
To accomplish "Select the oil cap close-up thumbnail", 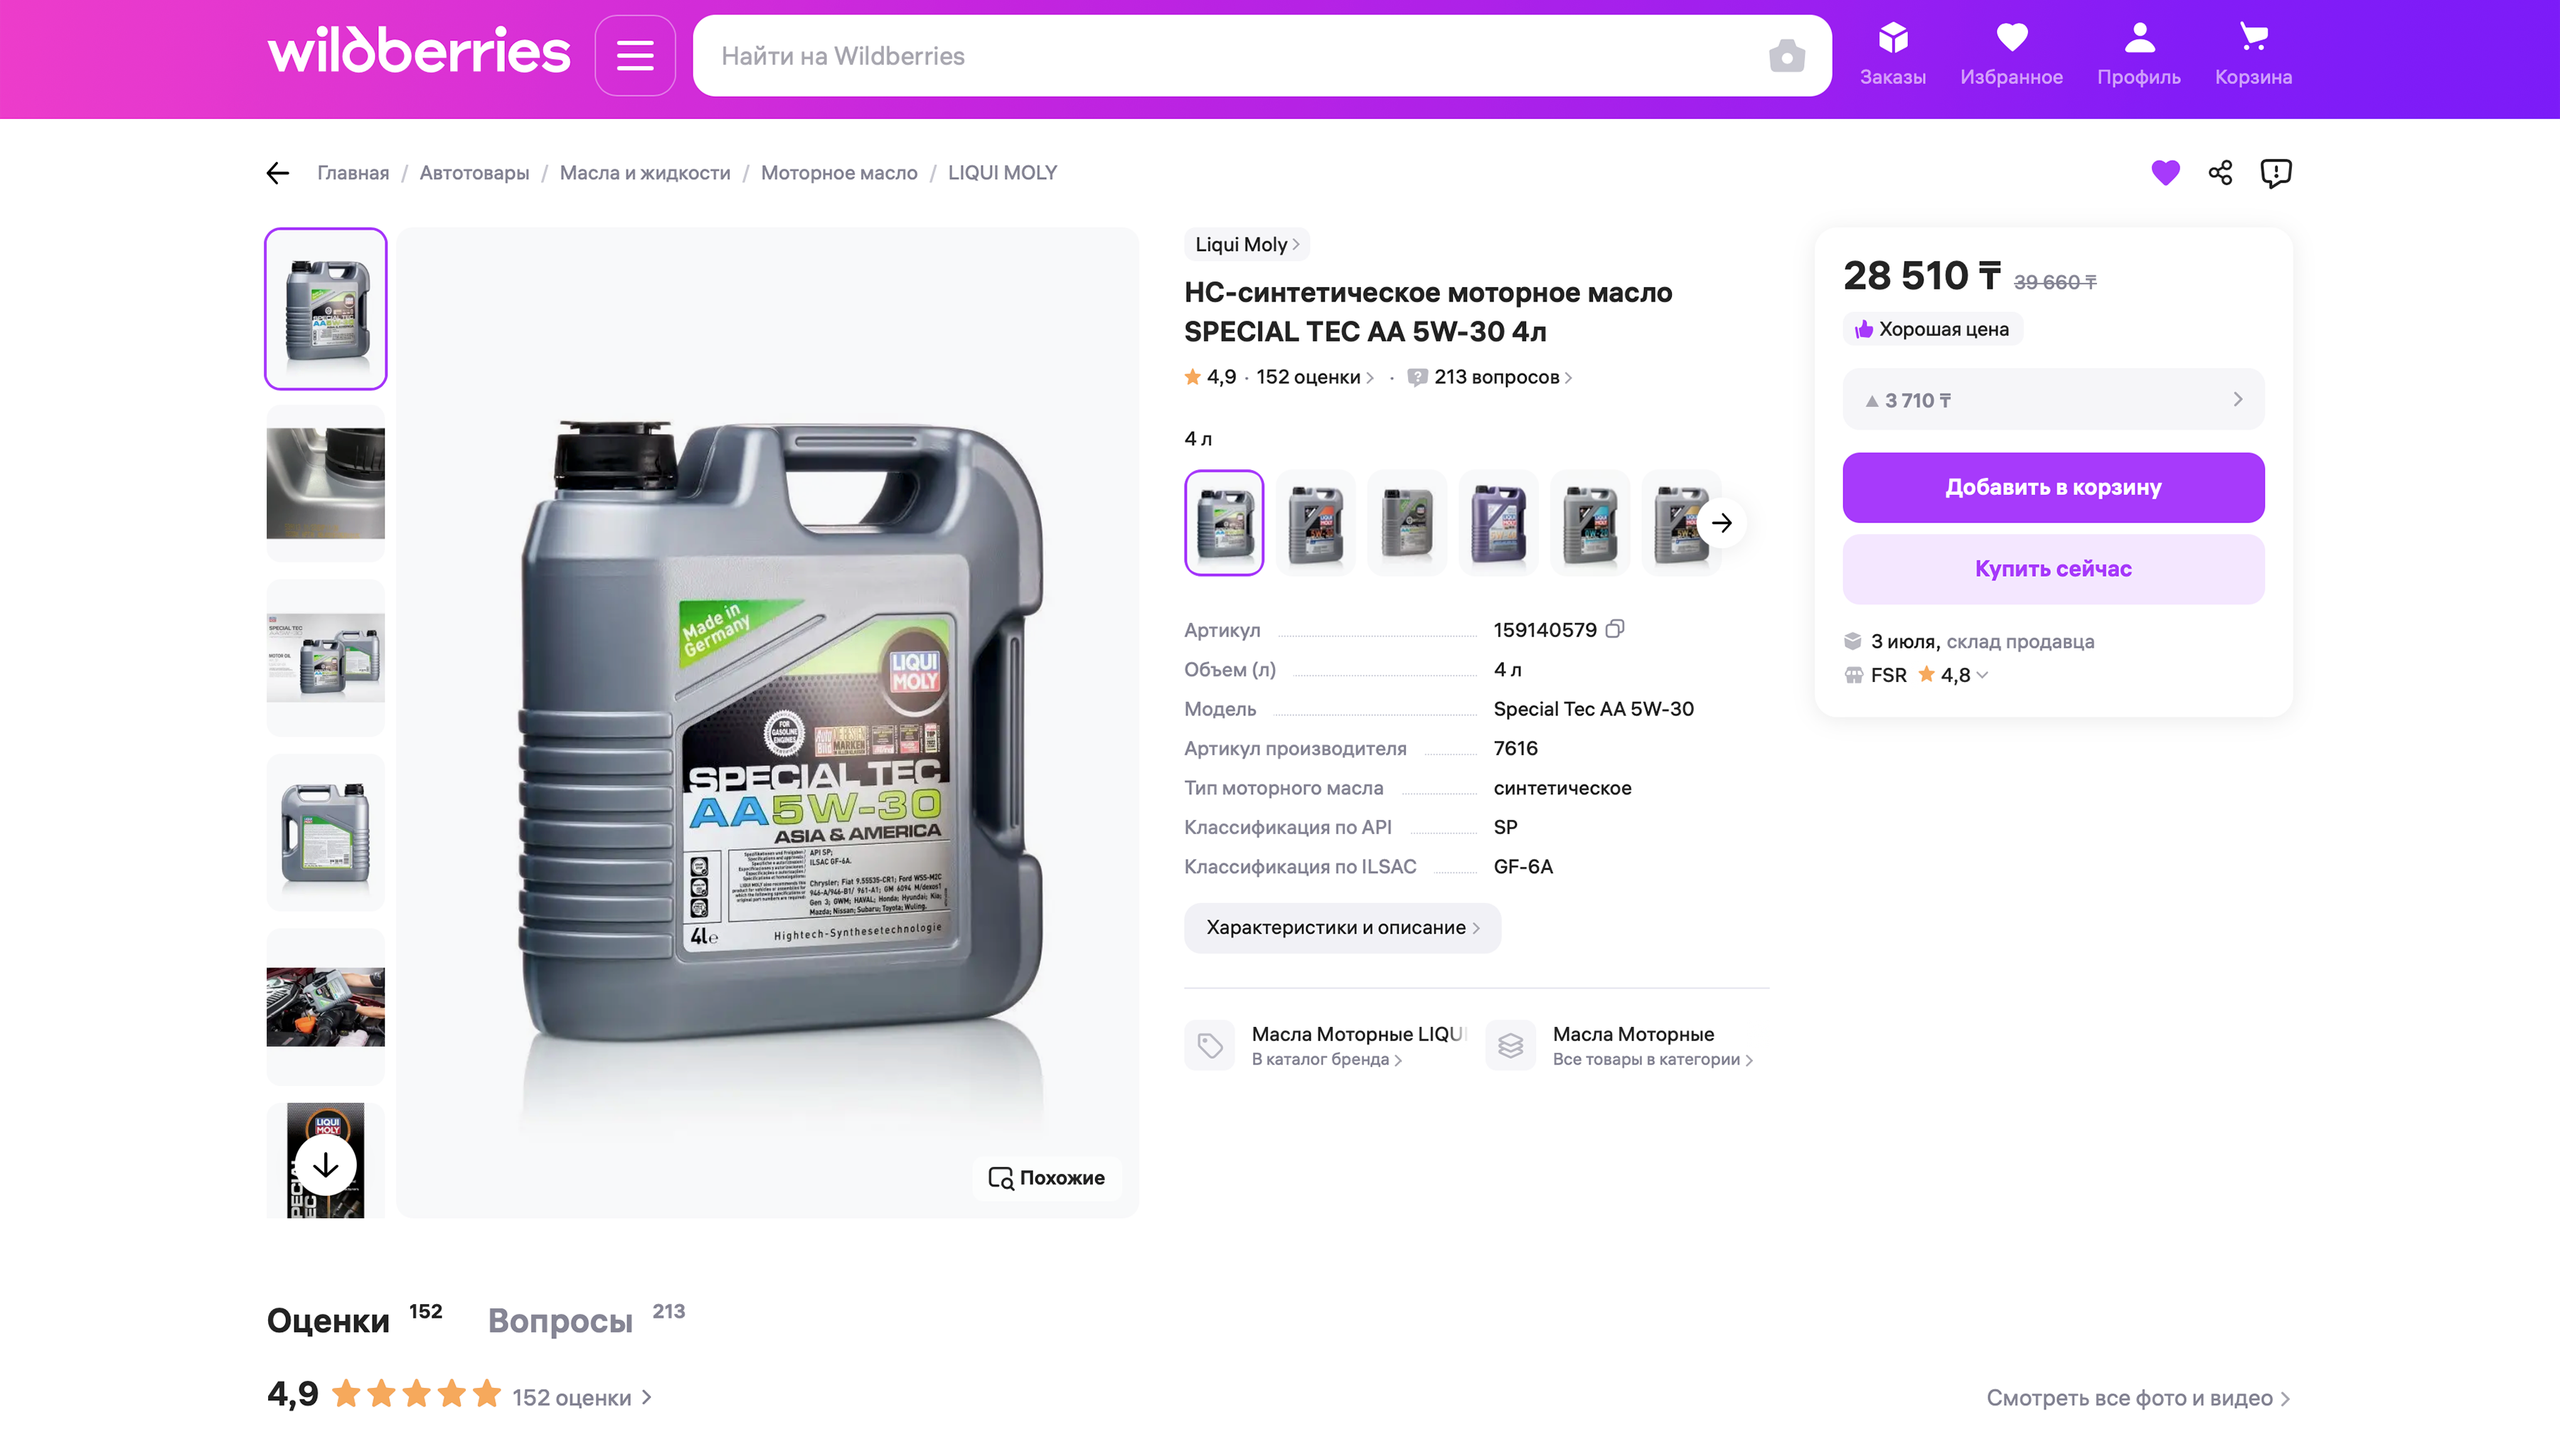I will pos(326,484).
